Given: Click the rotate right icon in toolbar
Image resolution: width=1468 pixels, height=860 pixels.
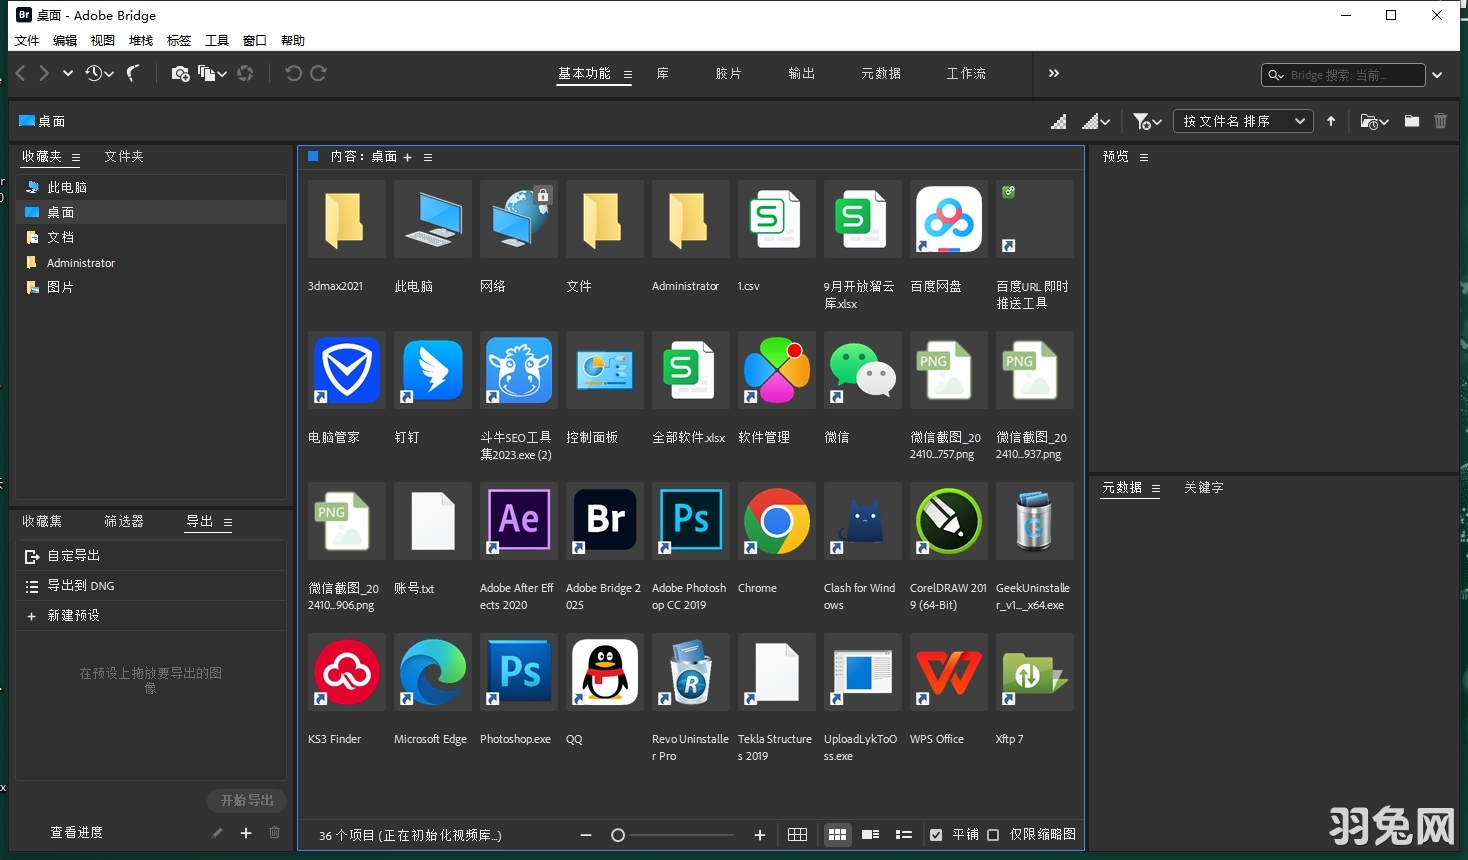Looking at the screenshot, I should pyautogui.click(x=318, y=73).
